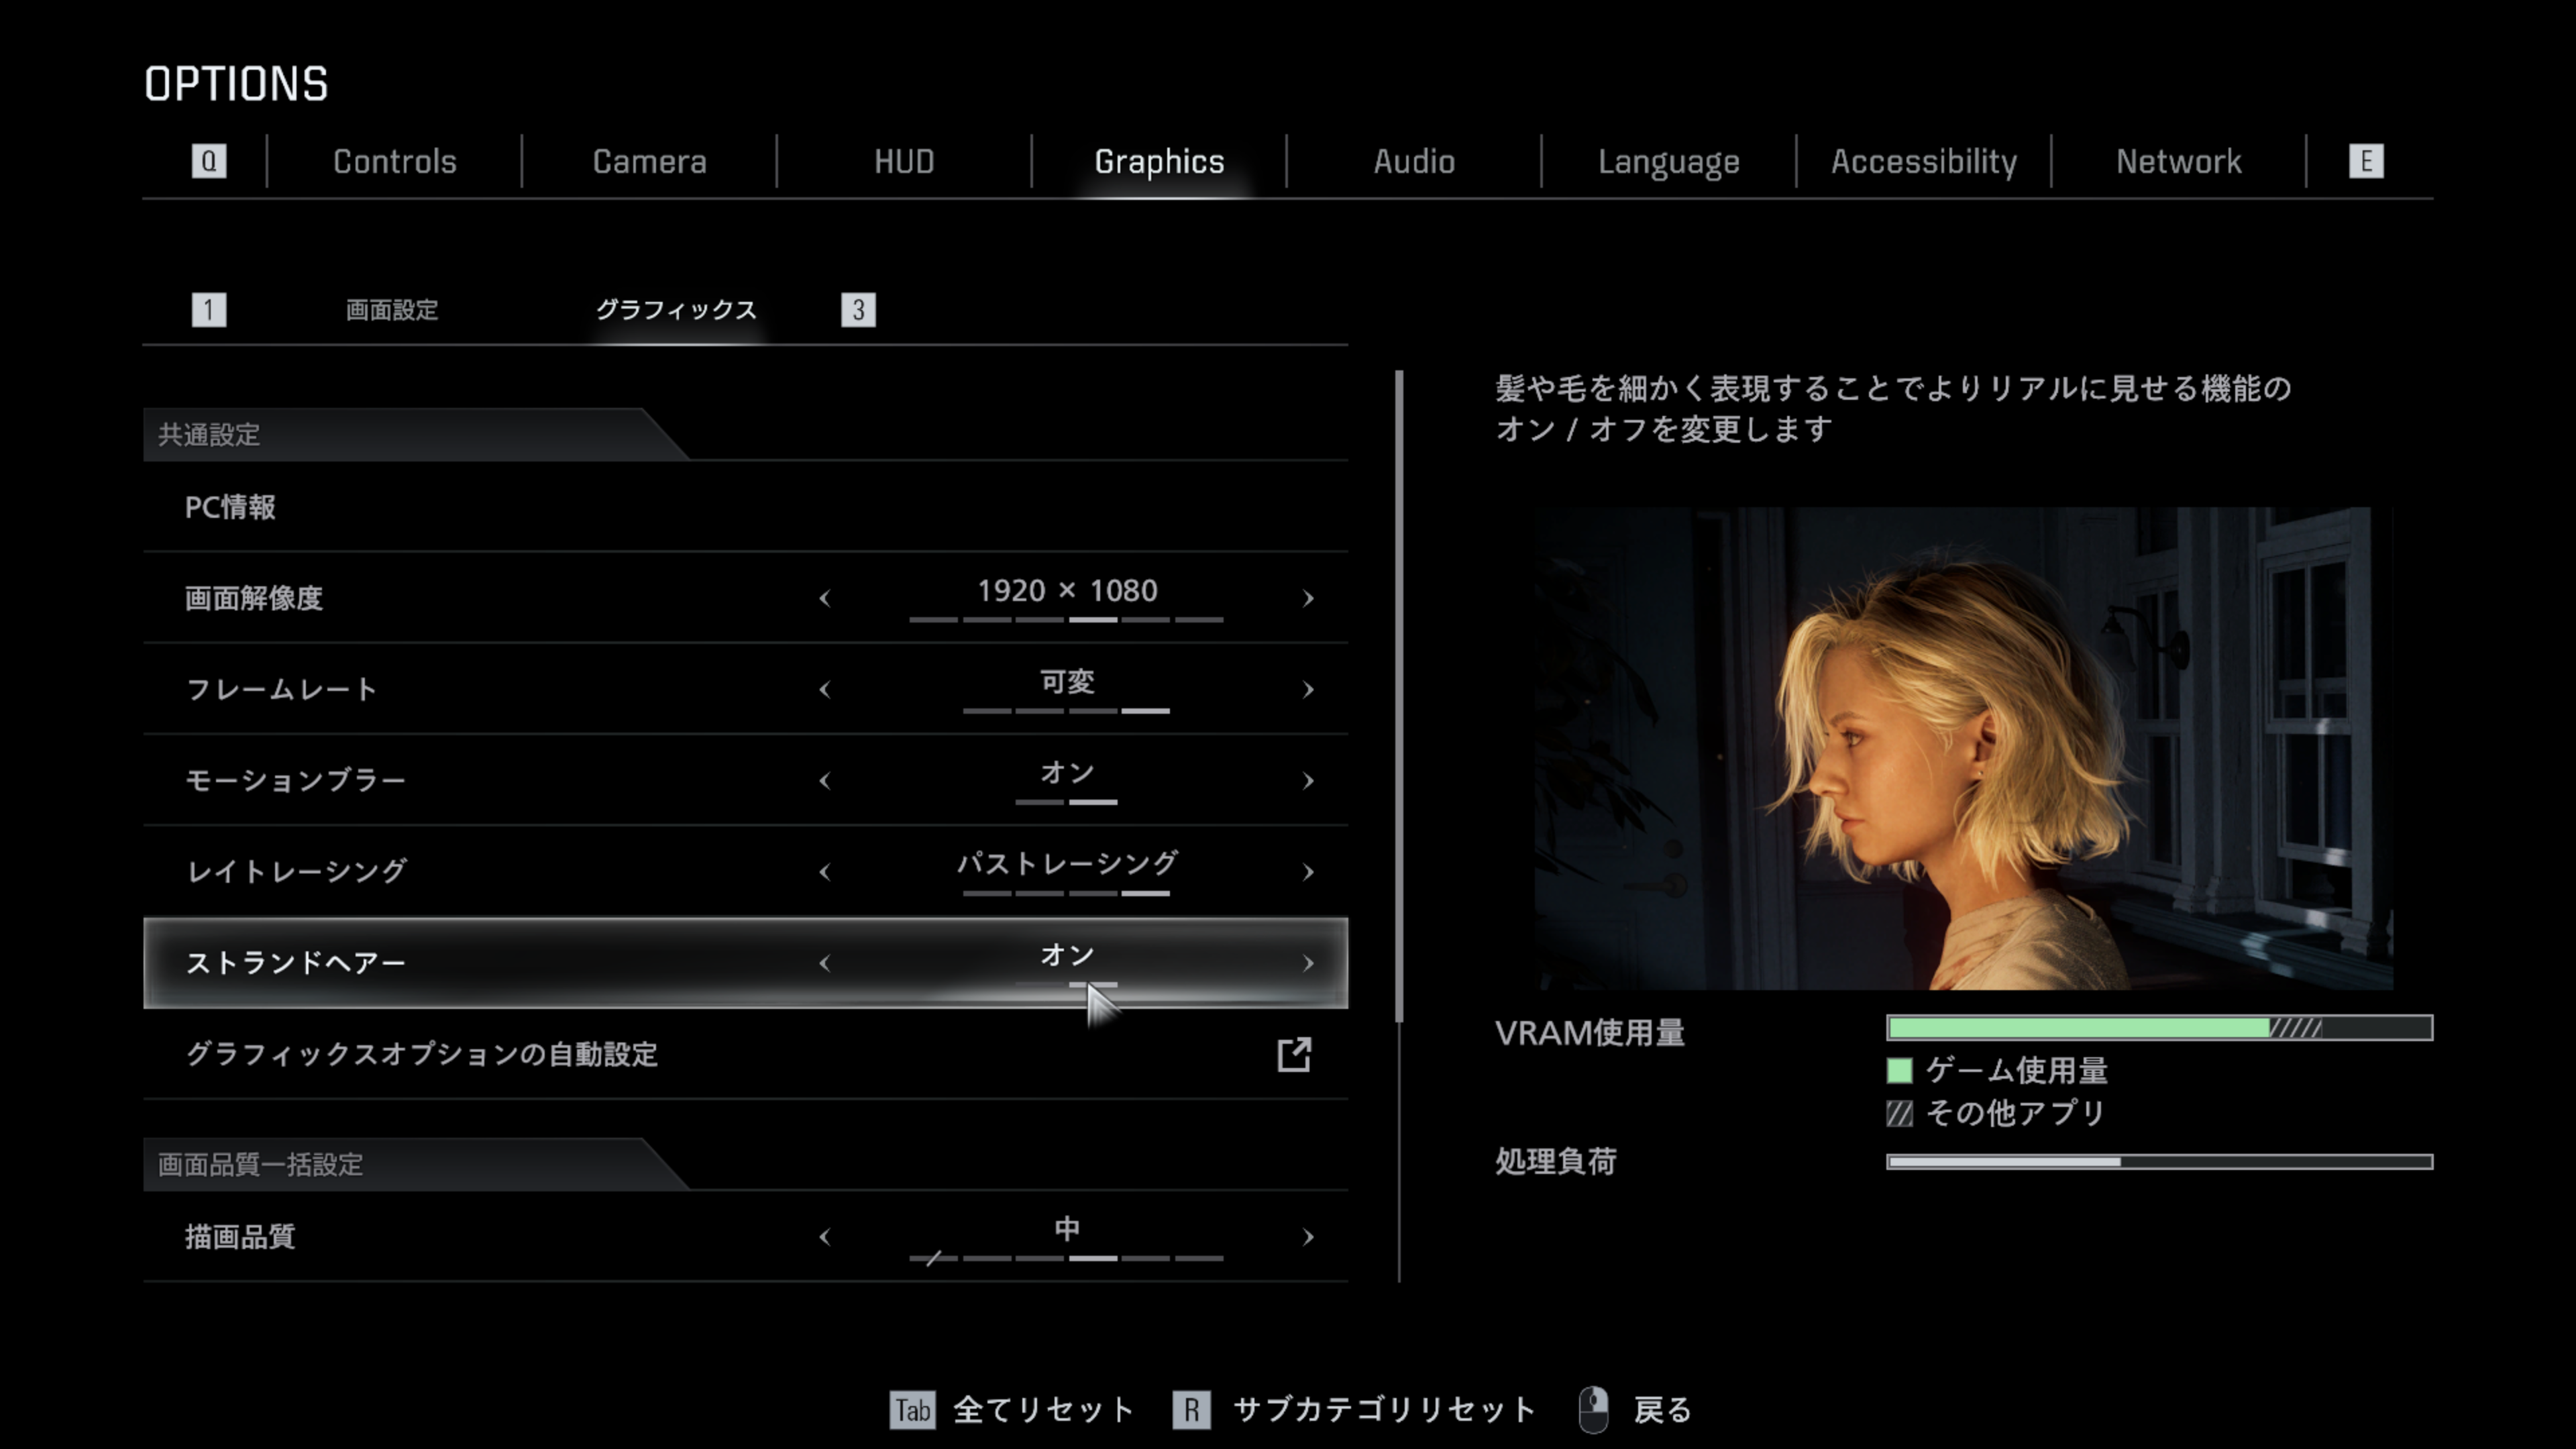Toggle モーションブラー with its left arrow

point(824,781)
